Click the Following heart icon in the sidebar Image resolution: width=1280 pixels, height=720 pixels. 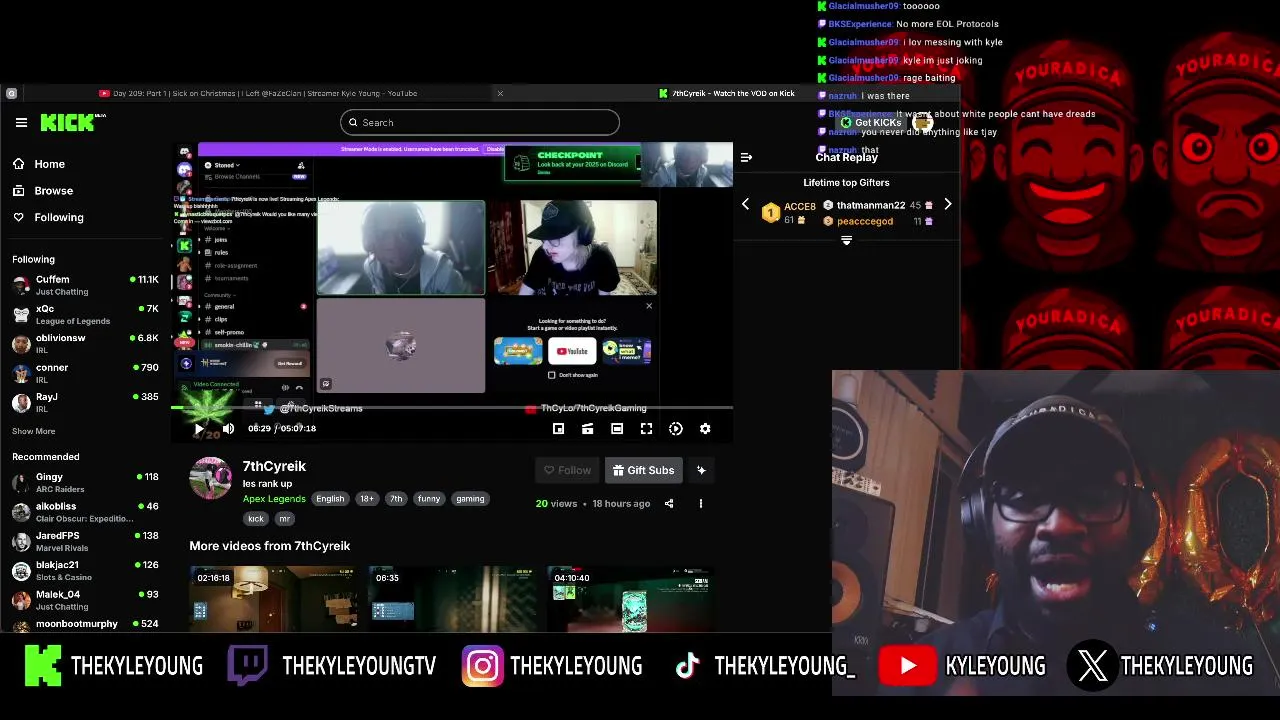tap(18, 217)
